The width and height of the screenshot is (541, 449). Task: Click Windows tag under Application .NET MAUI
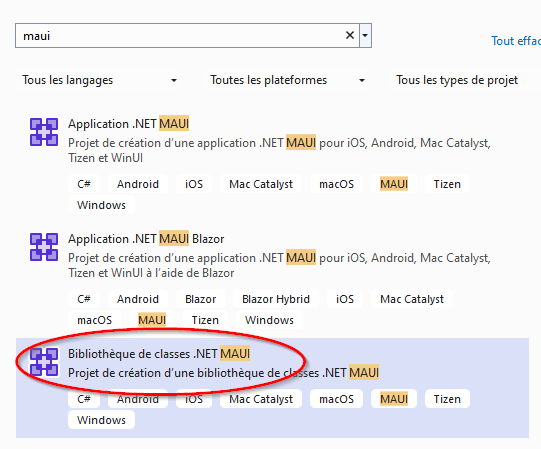click(101, 205)
